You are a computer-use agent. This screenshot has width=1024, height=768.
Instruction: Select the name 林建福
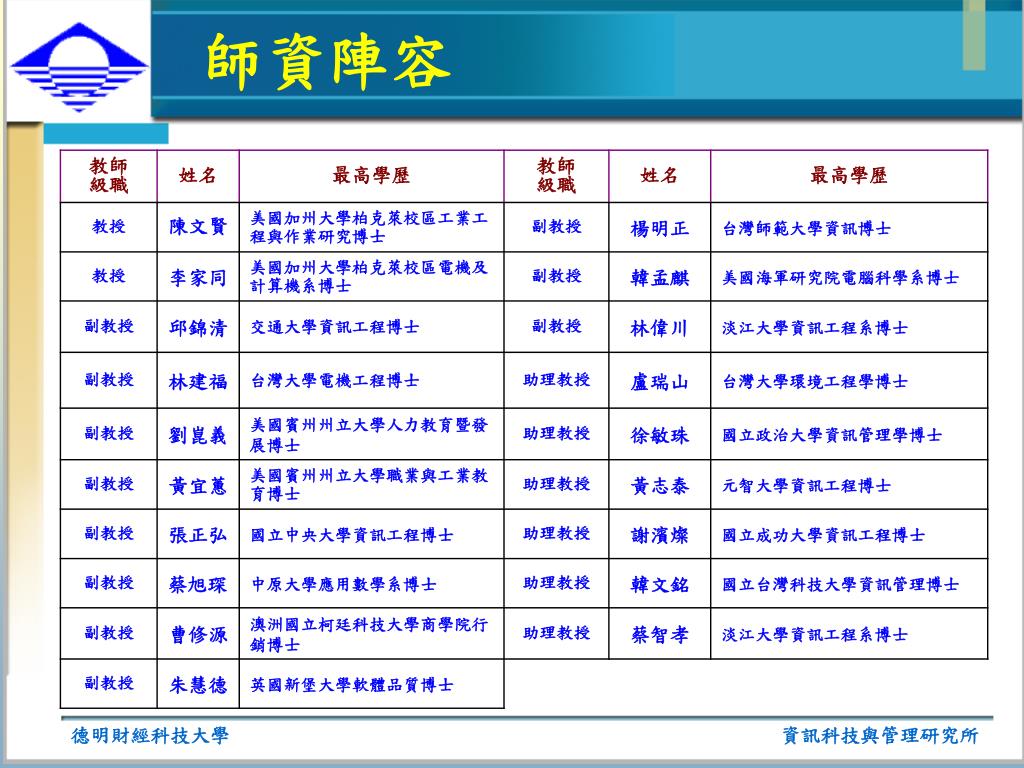(x=198, y=381)
